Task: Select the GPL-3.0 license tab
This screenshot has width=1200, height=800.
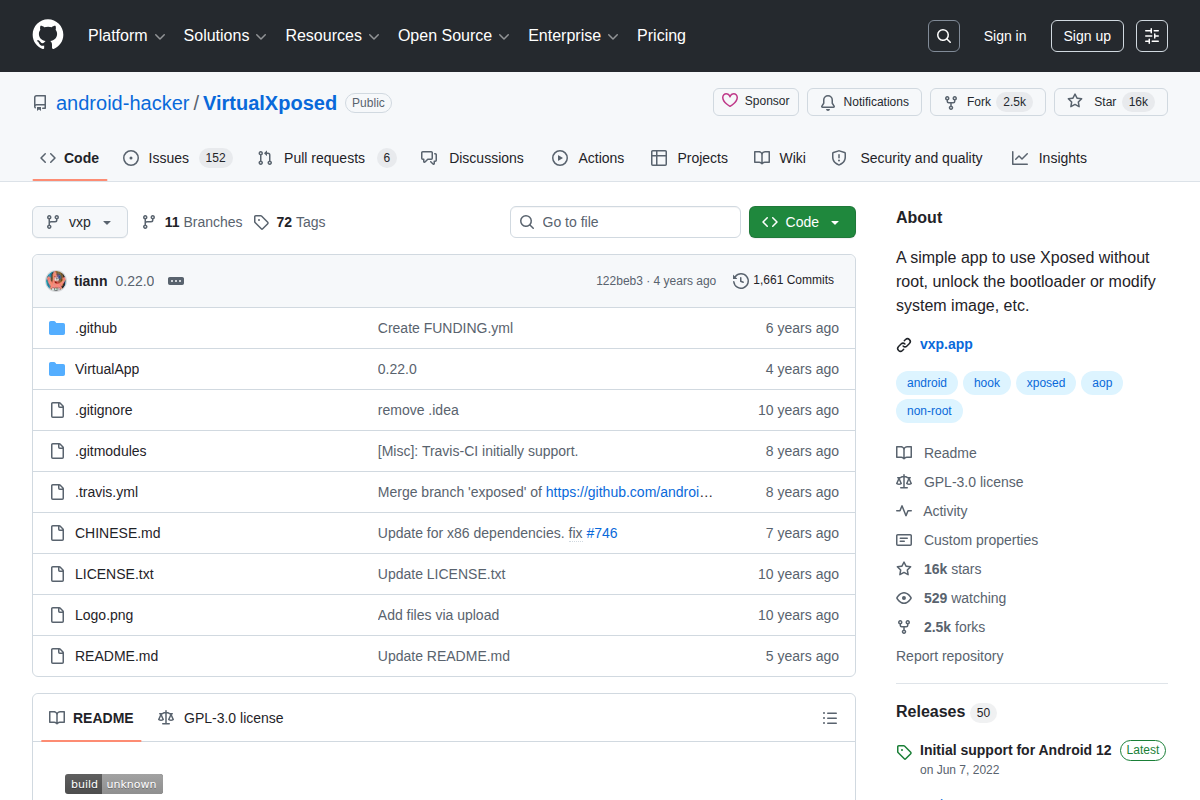Action: pos(221,718)
